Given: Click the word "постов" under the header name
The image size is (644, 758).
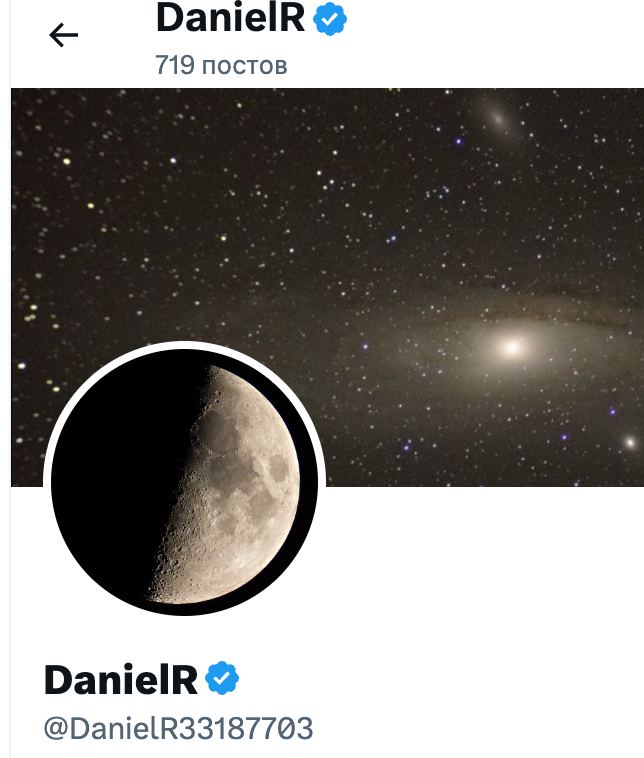Looking at the screenshot, I should (245, 66).
